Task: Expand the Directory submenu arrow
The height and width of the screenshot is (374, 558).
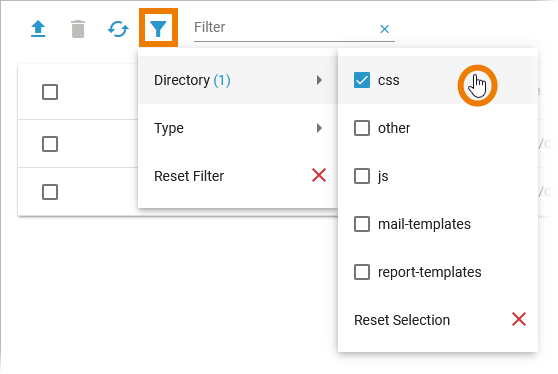Action: click(319, 80)
